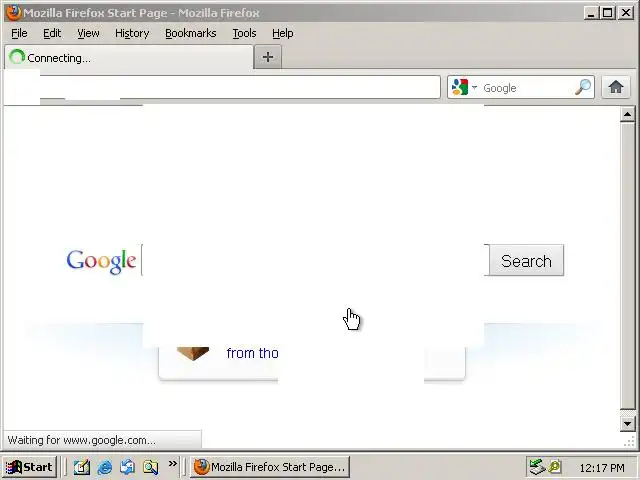Launch Internet Explorer from quick launch
The image size is (640, 480).
[105, 467]
